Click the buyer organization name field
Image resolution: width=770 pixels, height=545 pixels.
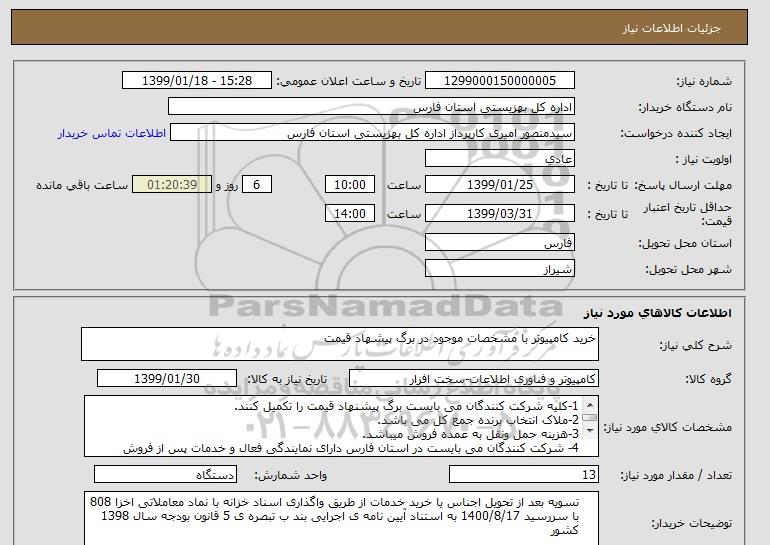371,106
